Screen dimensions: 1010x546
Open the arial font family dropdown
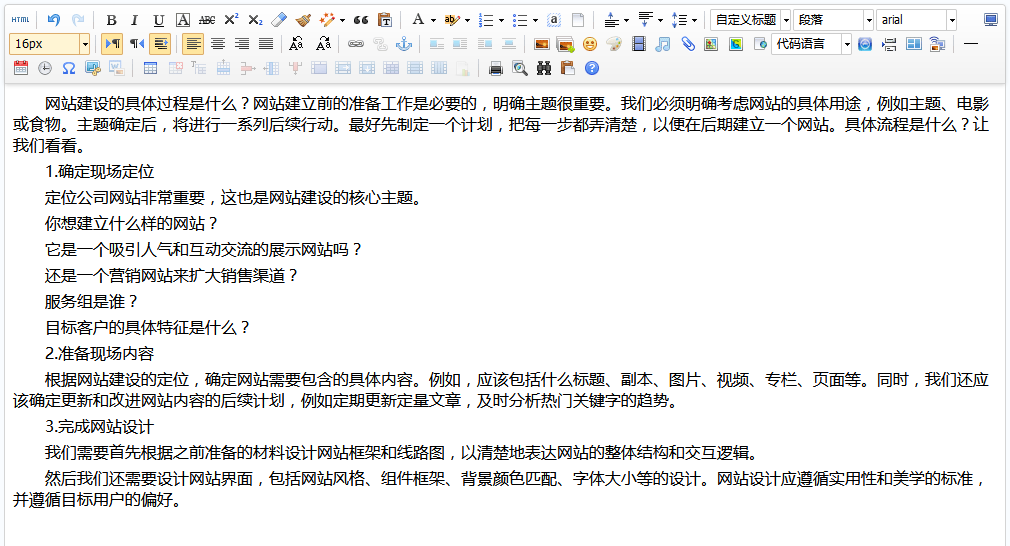tap(951, 20)
